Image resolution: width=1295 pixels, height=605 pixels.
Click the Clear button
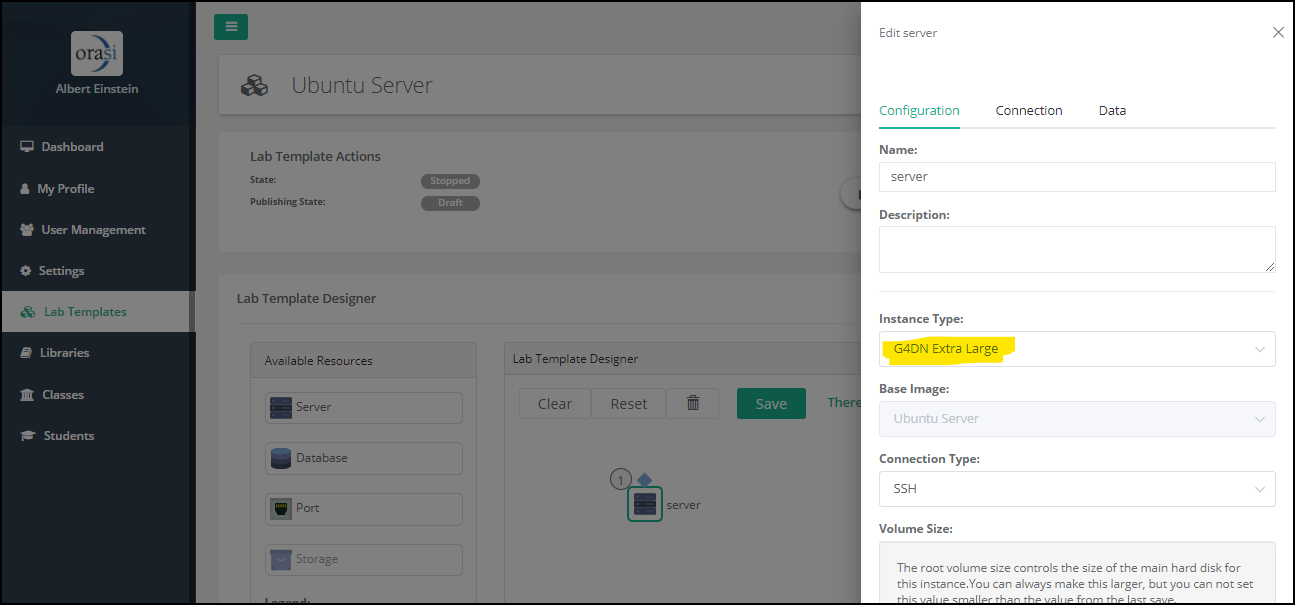[555, 404]
